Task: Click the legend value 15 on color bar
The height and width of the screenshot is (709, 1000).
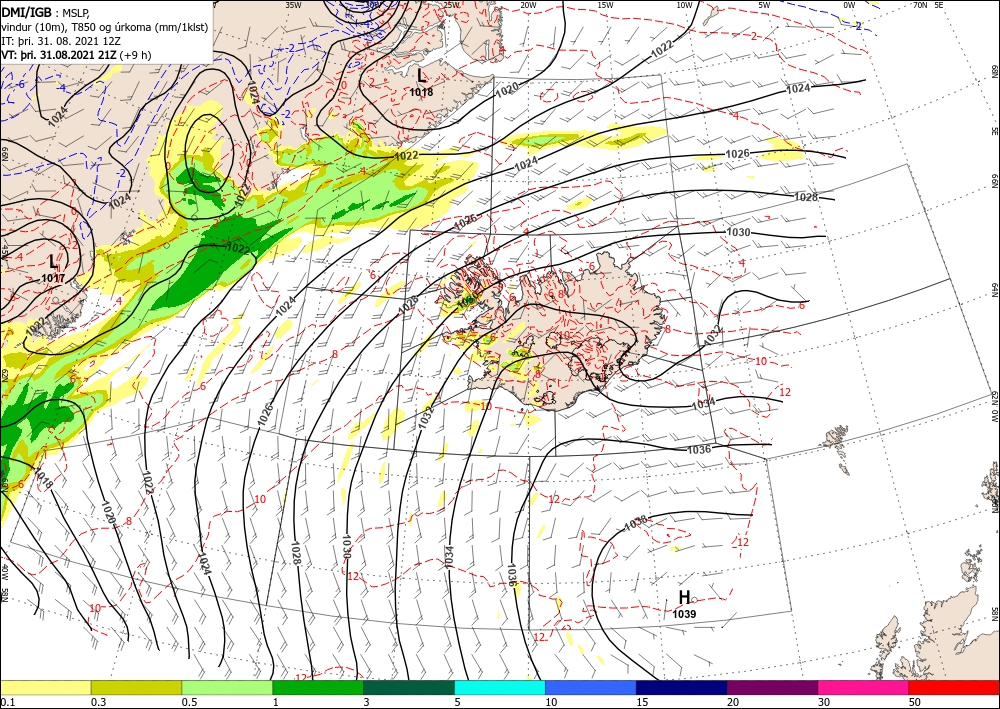Action: coord(642,702)
